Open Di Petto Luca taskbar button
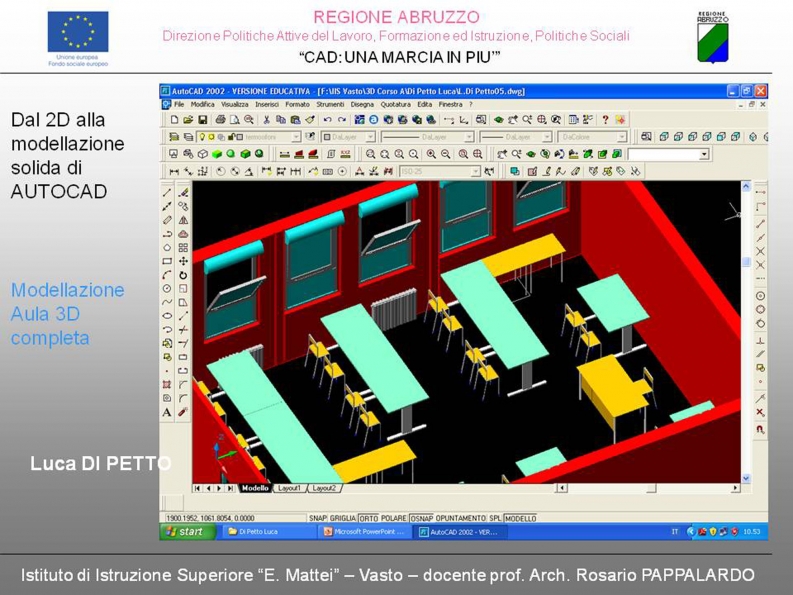793x595 pixels. (266, 532)
